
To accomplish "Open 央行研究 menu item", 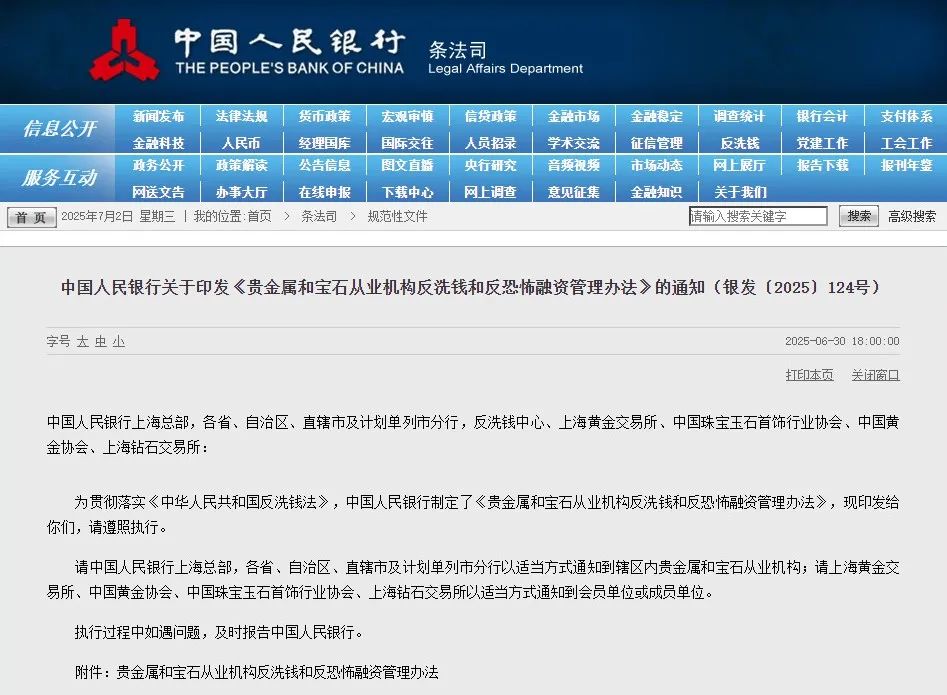I will pos(490,165).
